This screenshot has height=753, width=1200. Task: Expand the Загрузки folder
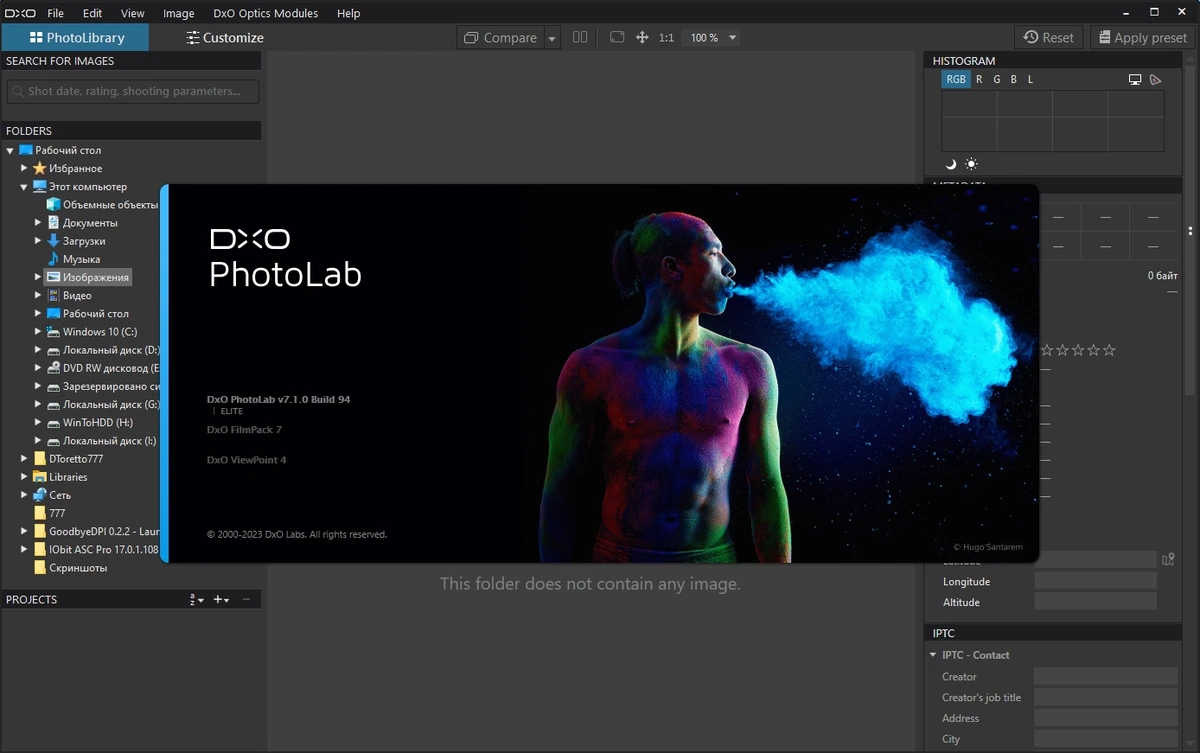coord(38,241)
